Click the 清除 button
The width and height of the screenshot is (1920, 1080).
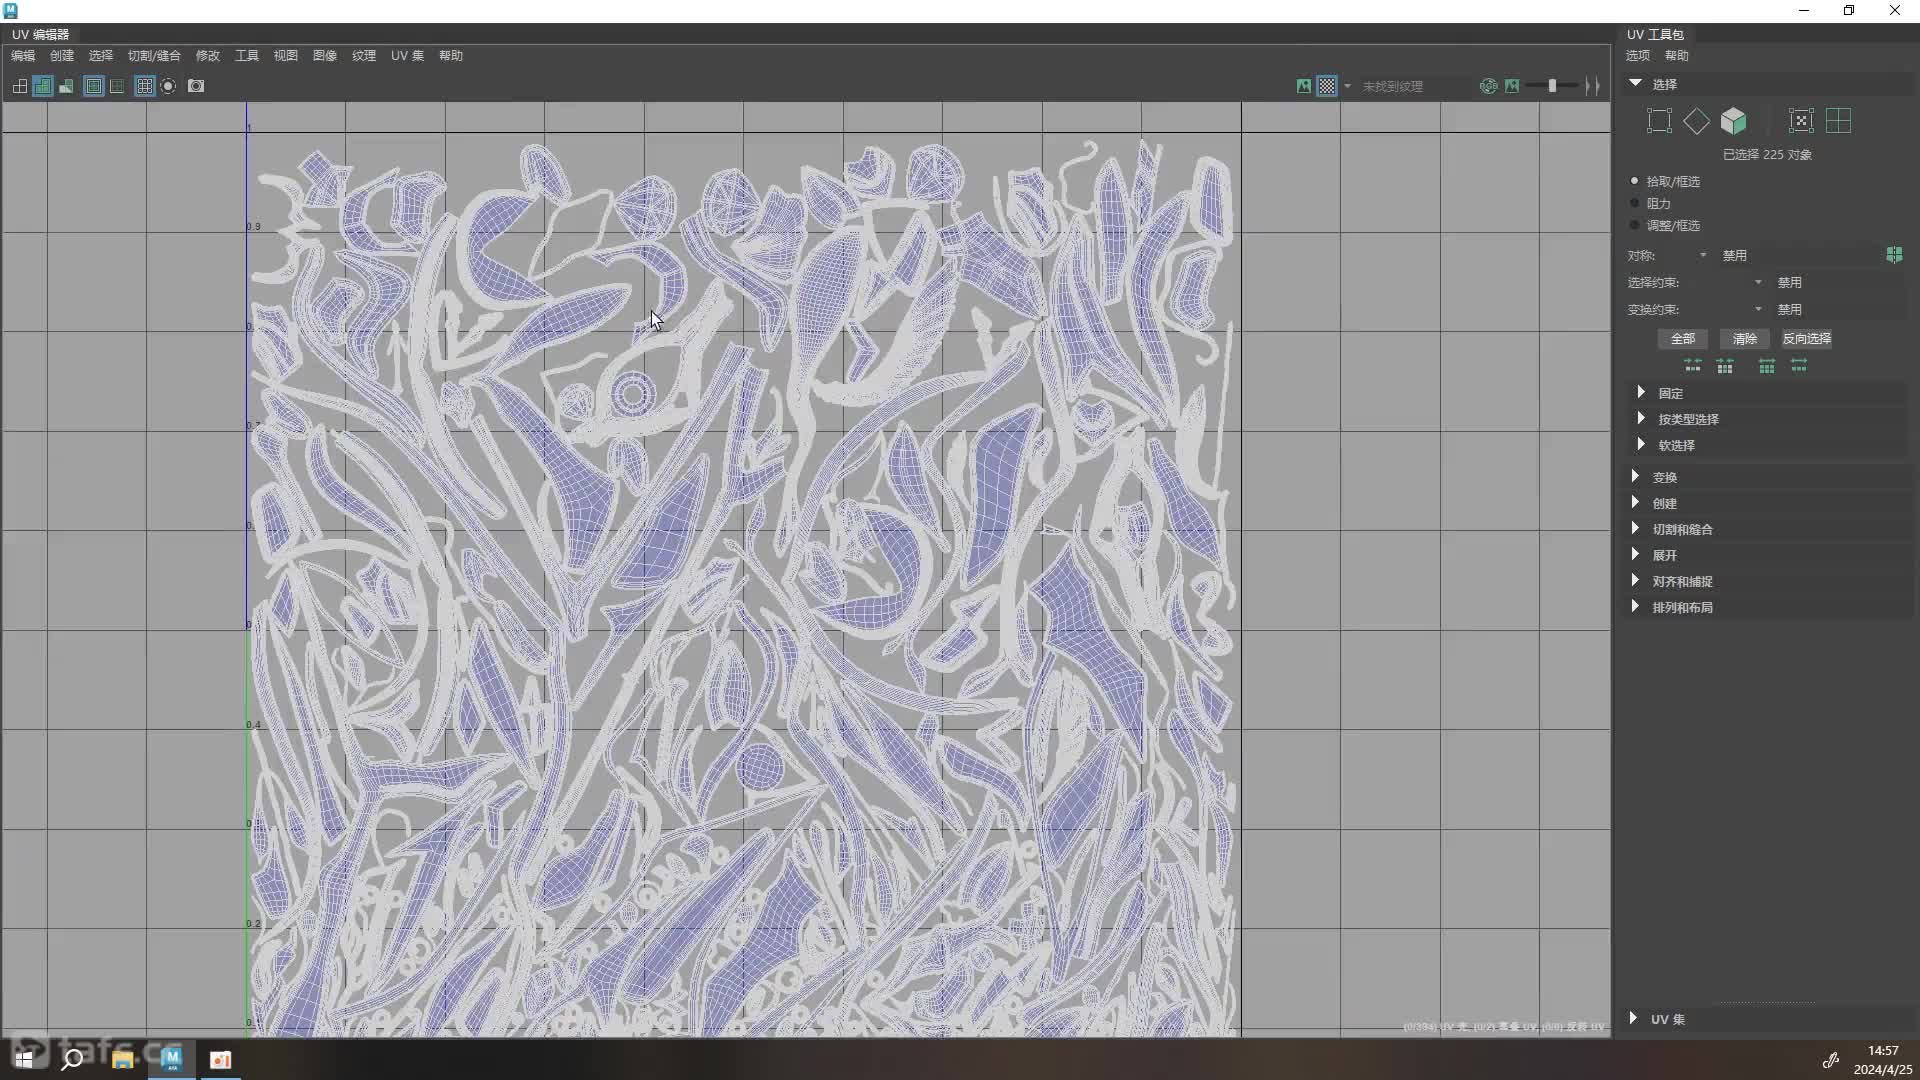click(1745, 339)
